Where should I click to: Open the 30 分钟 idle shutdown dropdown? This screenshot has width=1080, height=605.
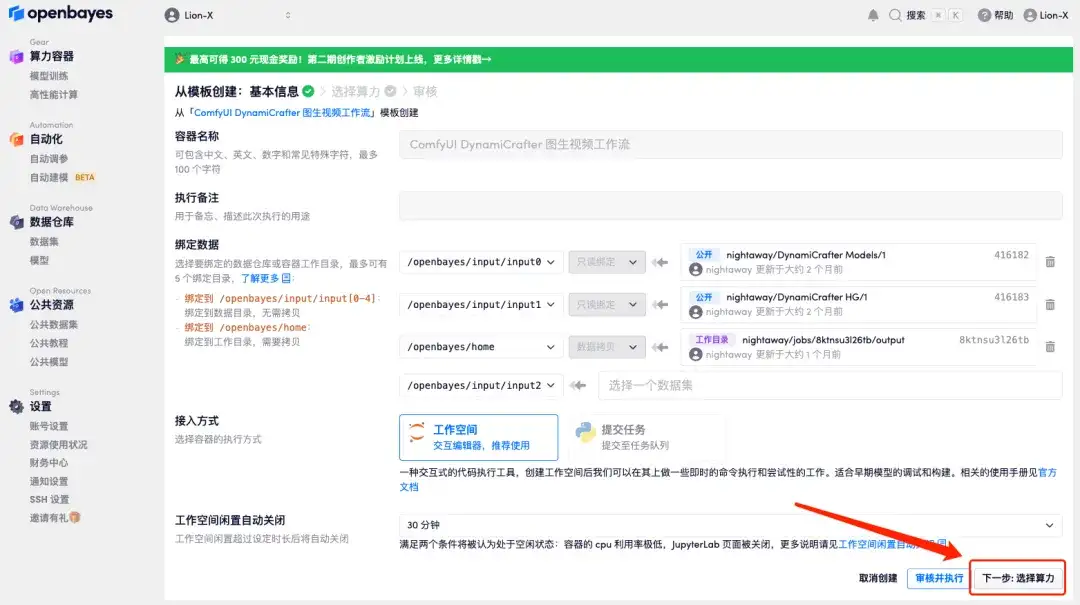[730, 525]
